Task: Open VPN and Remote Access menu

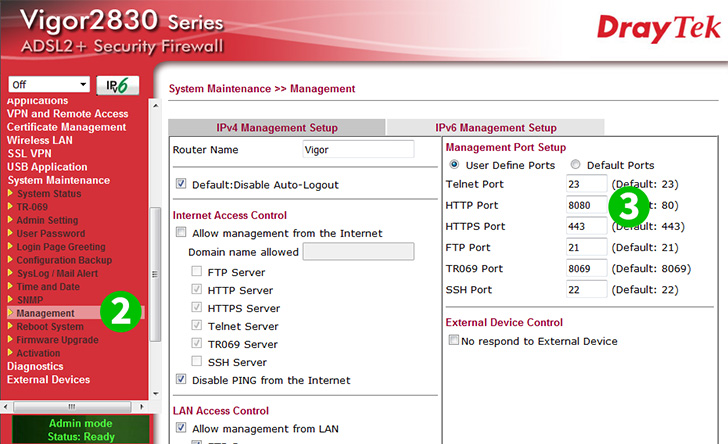Action: 67,114
